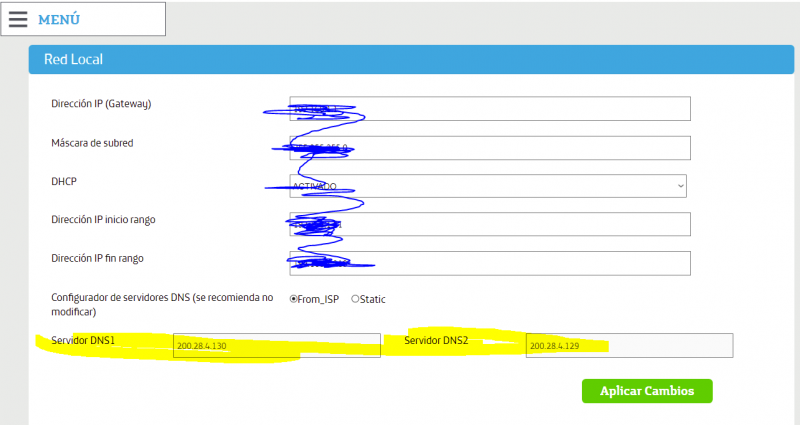Click the Dirección IP inicio rango field
Image resolution: width=800 pixels, height=425 pixels.
489,224
